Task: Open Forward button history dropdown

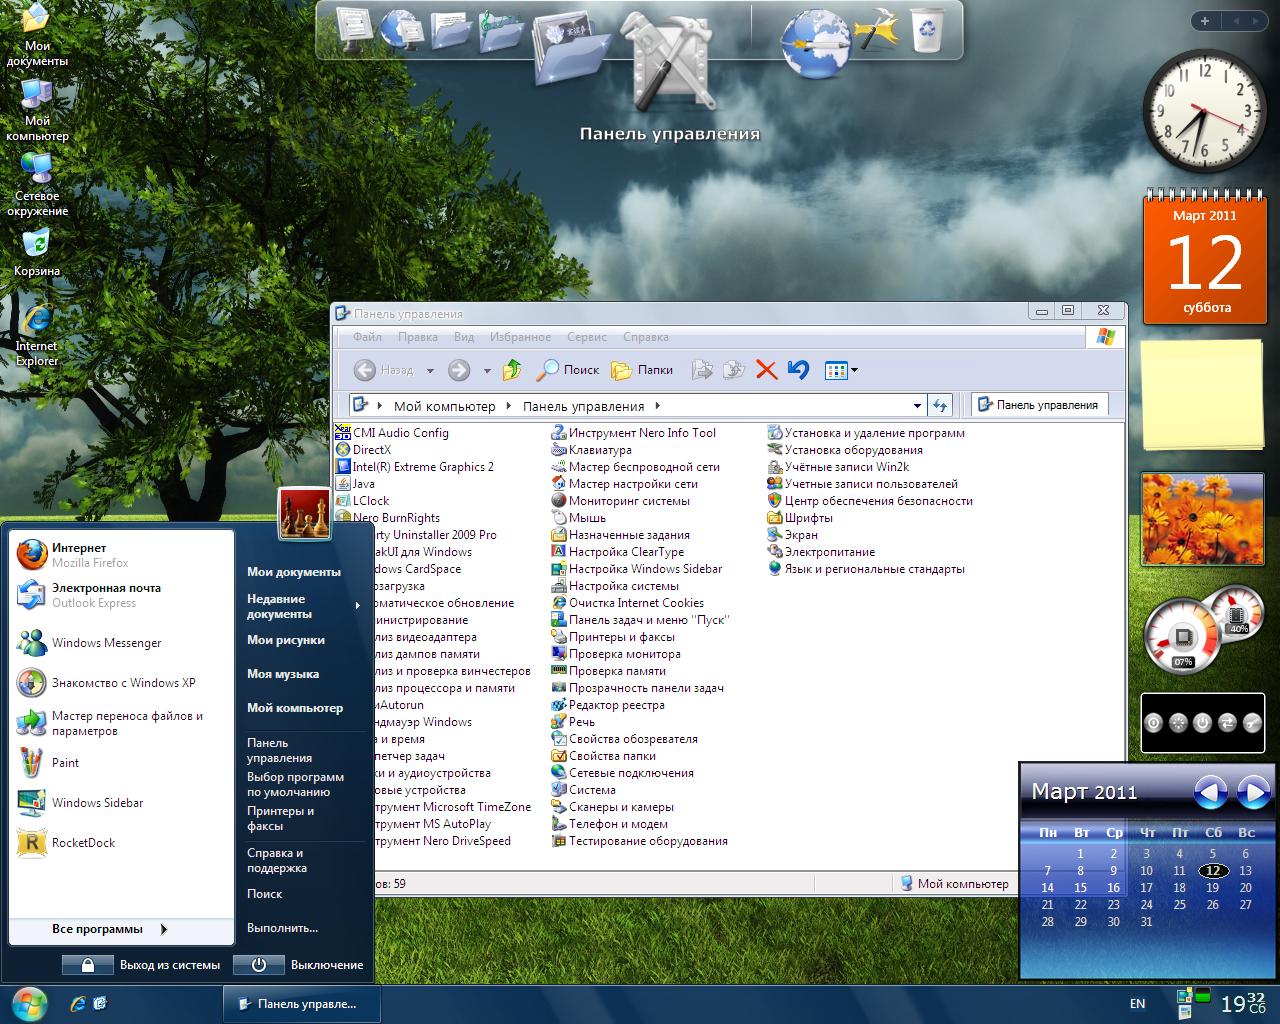Action: pyautogui.click(x=487, y=370)
